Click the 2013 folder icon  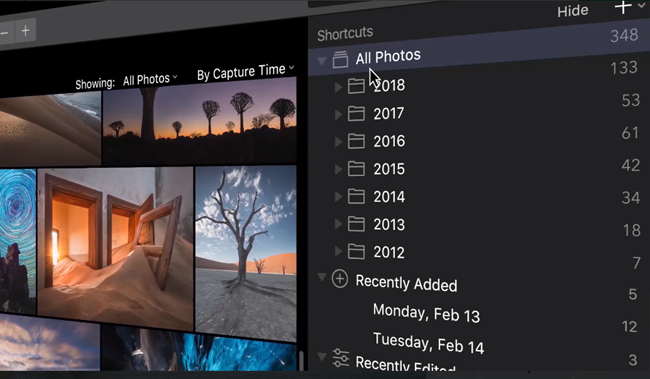point(356,224)
